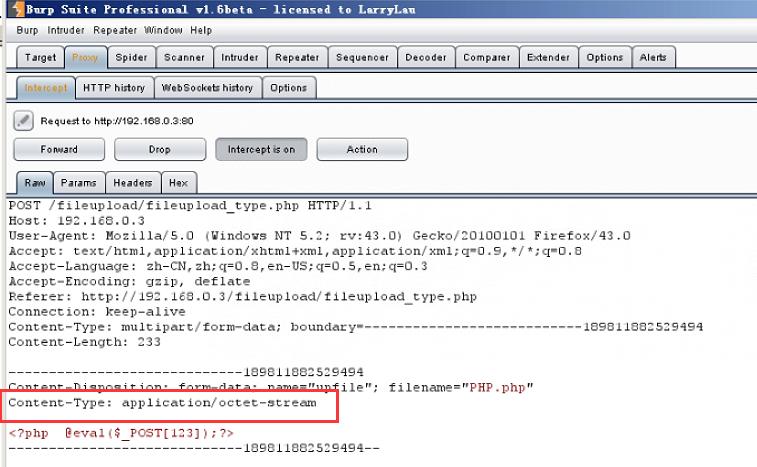The image size is (757, 467).
Task: Open the Decoder tab
Action: click(426, 57)
